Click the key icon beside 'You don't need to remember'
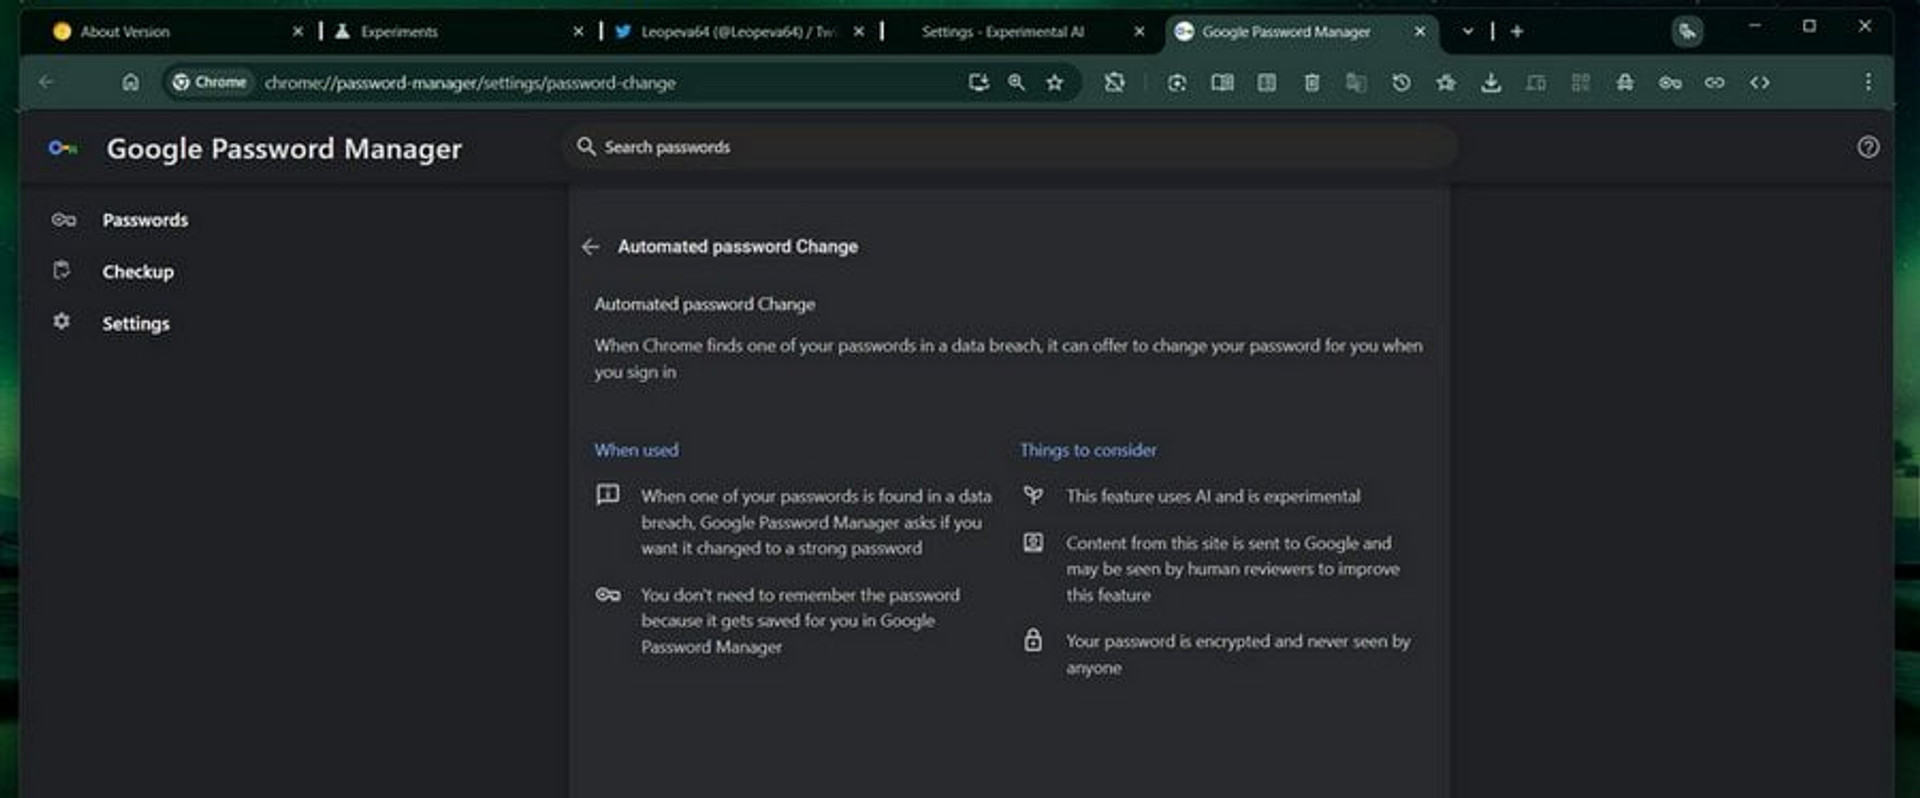The height and width of the screenshot is (798, 1920). [x=608, y=595]
